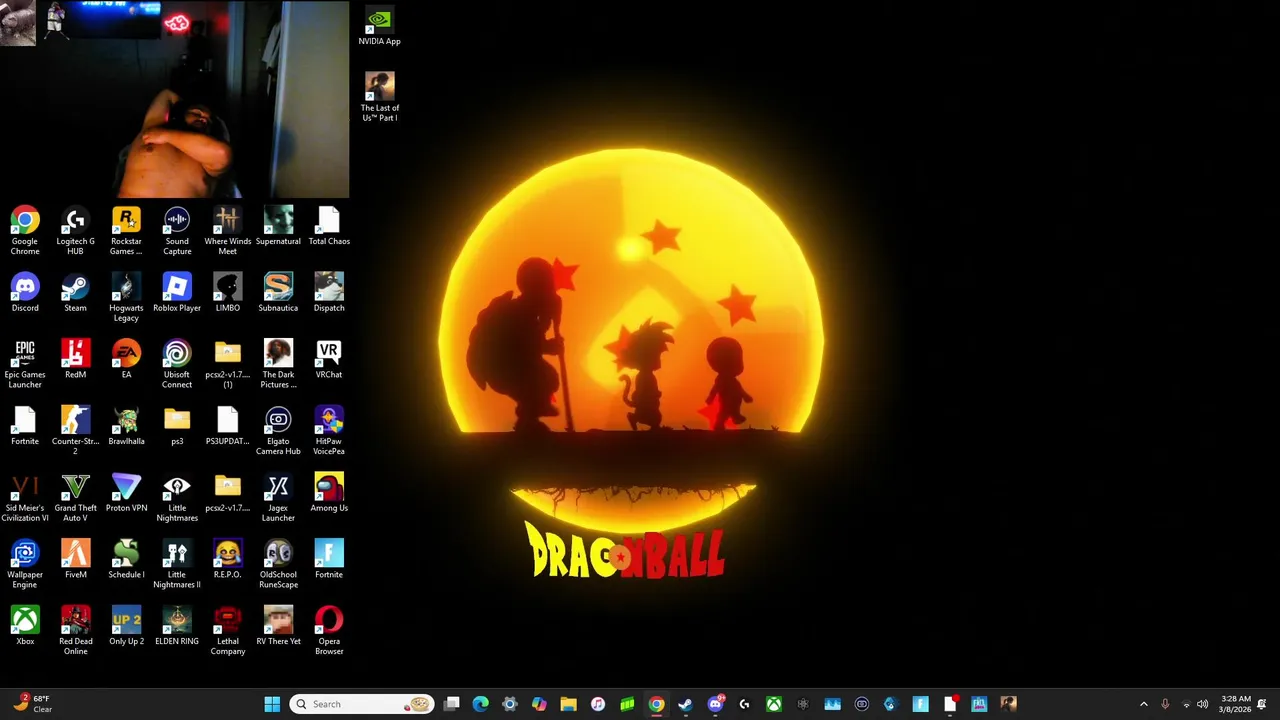Select the ps3 folder

pyautogui.click(x=177, y=426)
